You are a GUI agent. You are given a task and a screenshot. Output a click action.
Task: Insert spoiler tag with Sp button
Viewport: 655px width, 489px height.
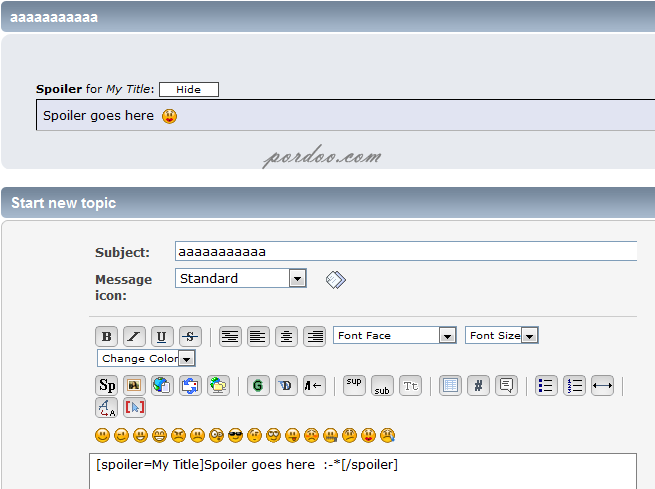point(107,385)
